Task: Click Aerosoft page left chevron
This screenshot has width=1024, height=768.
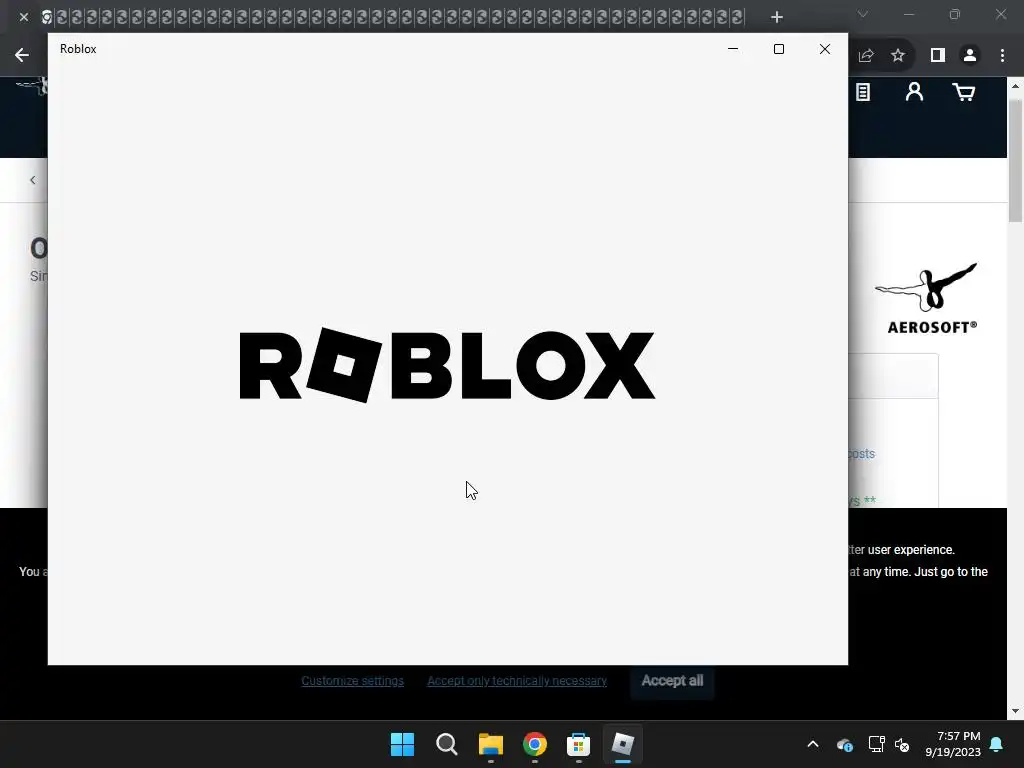Action: [x=33, y=180]
